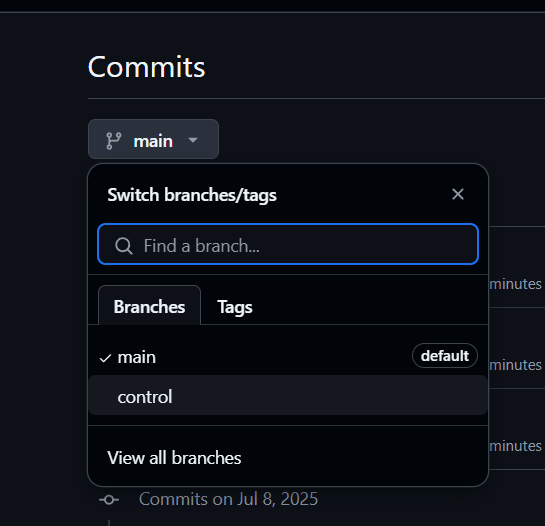Click the checkmark beside main

(105, 358)
